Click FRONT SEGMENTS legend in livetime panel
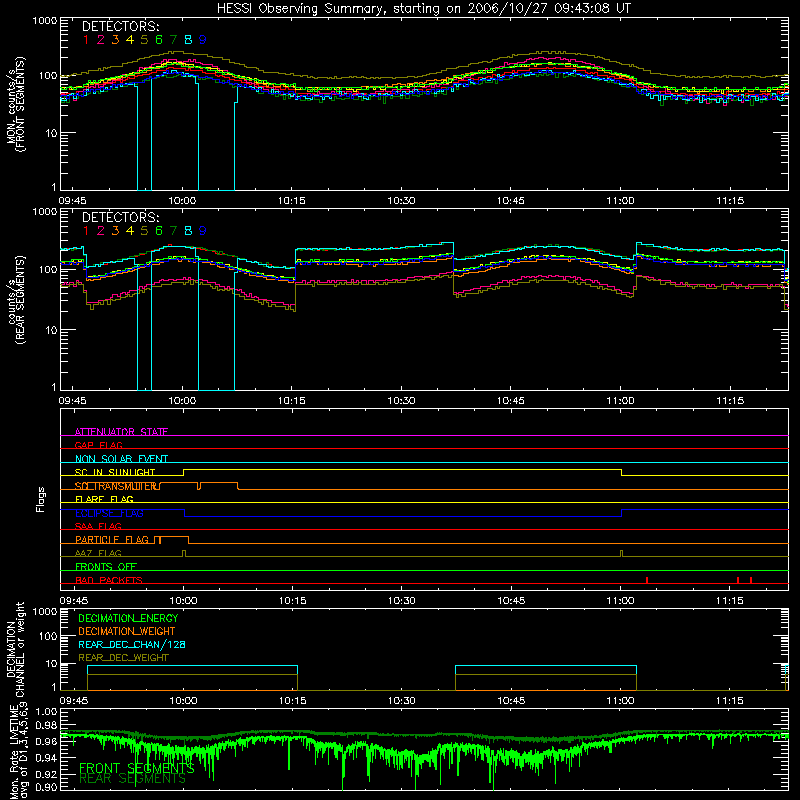Screen dimensions: 800x800 137,768
